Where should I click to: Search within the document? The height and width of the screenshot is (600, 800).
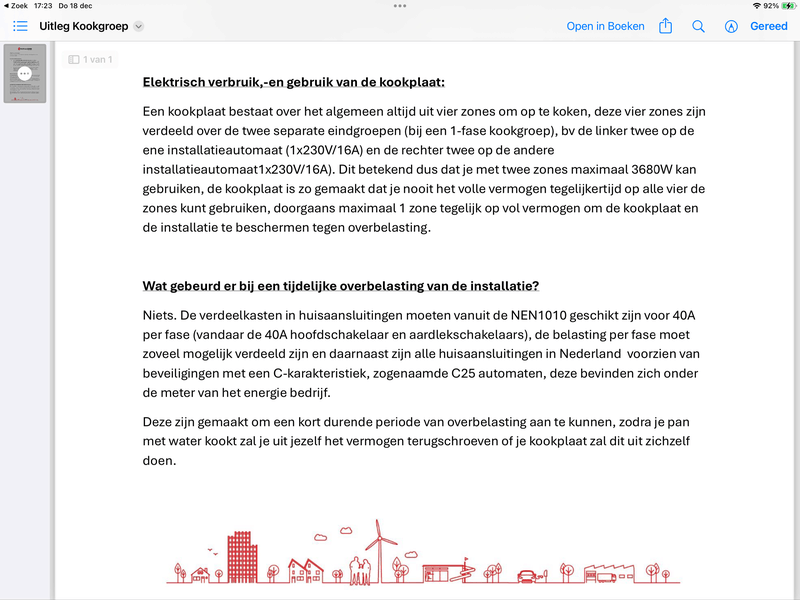tap(698, 27)
